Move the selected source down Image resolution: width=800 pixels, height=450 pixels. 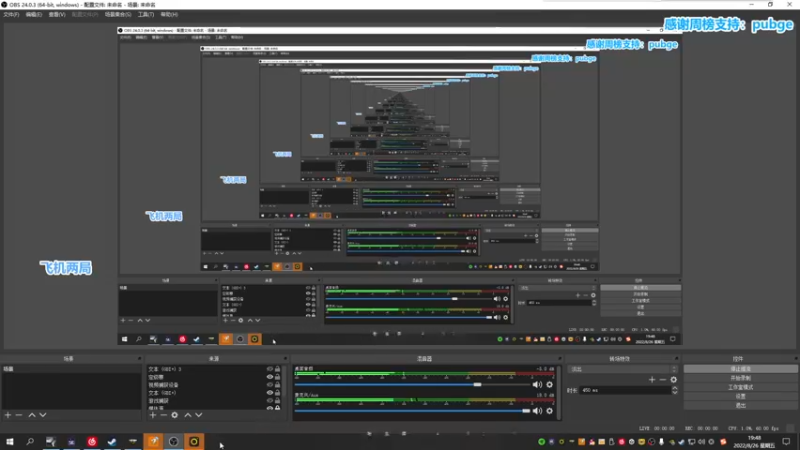click(198, 415)
